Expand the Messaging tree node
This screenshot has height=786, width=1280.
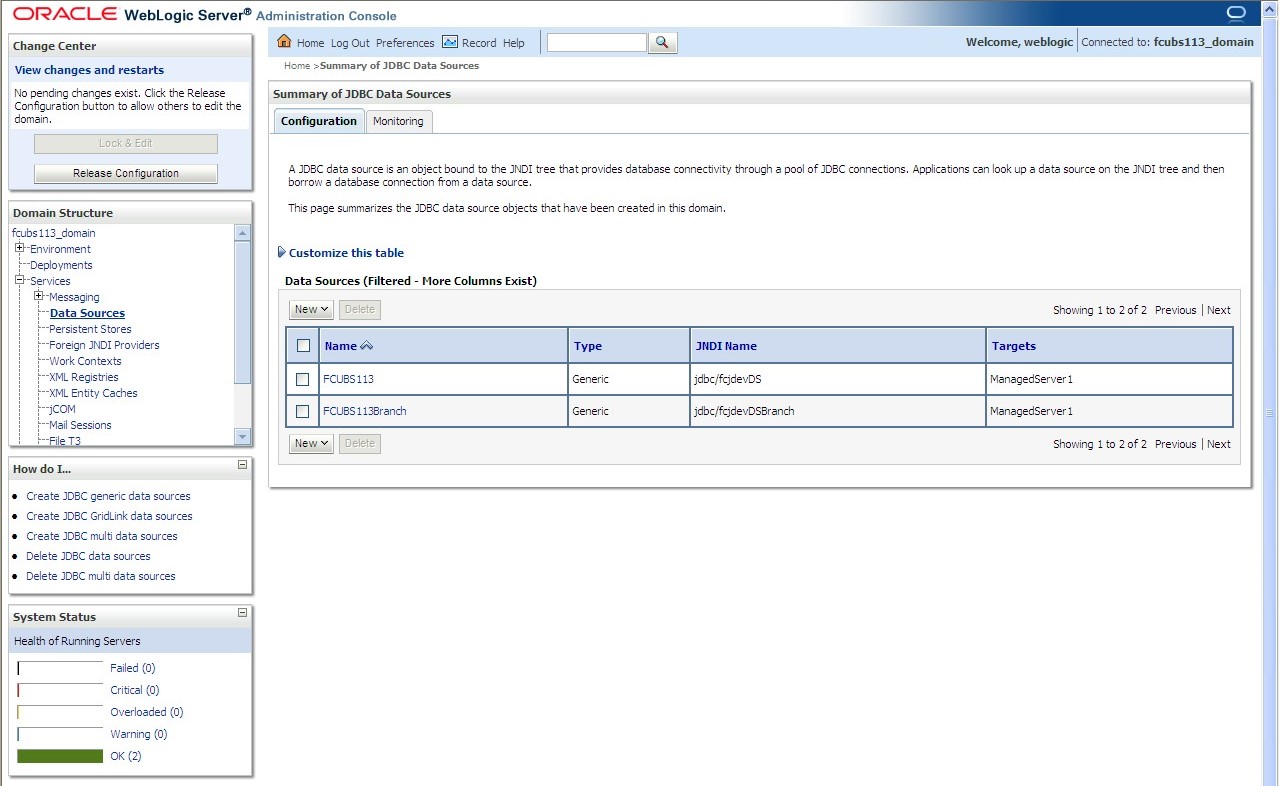38,296
